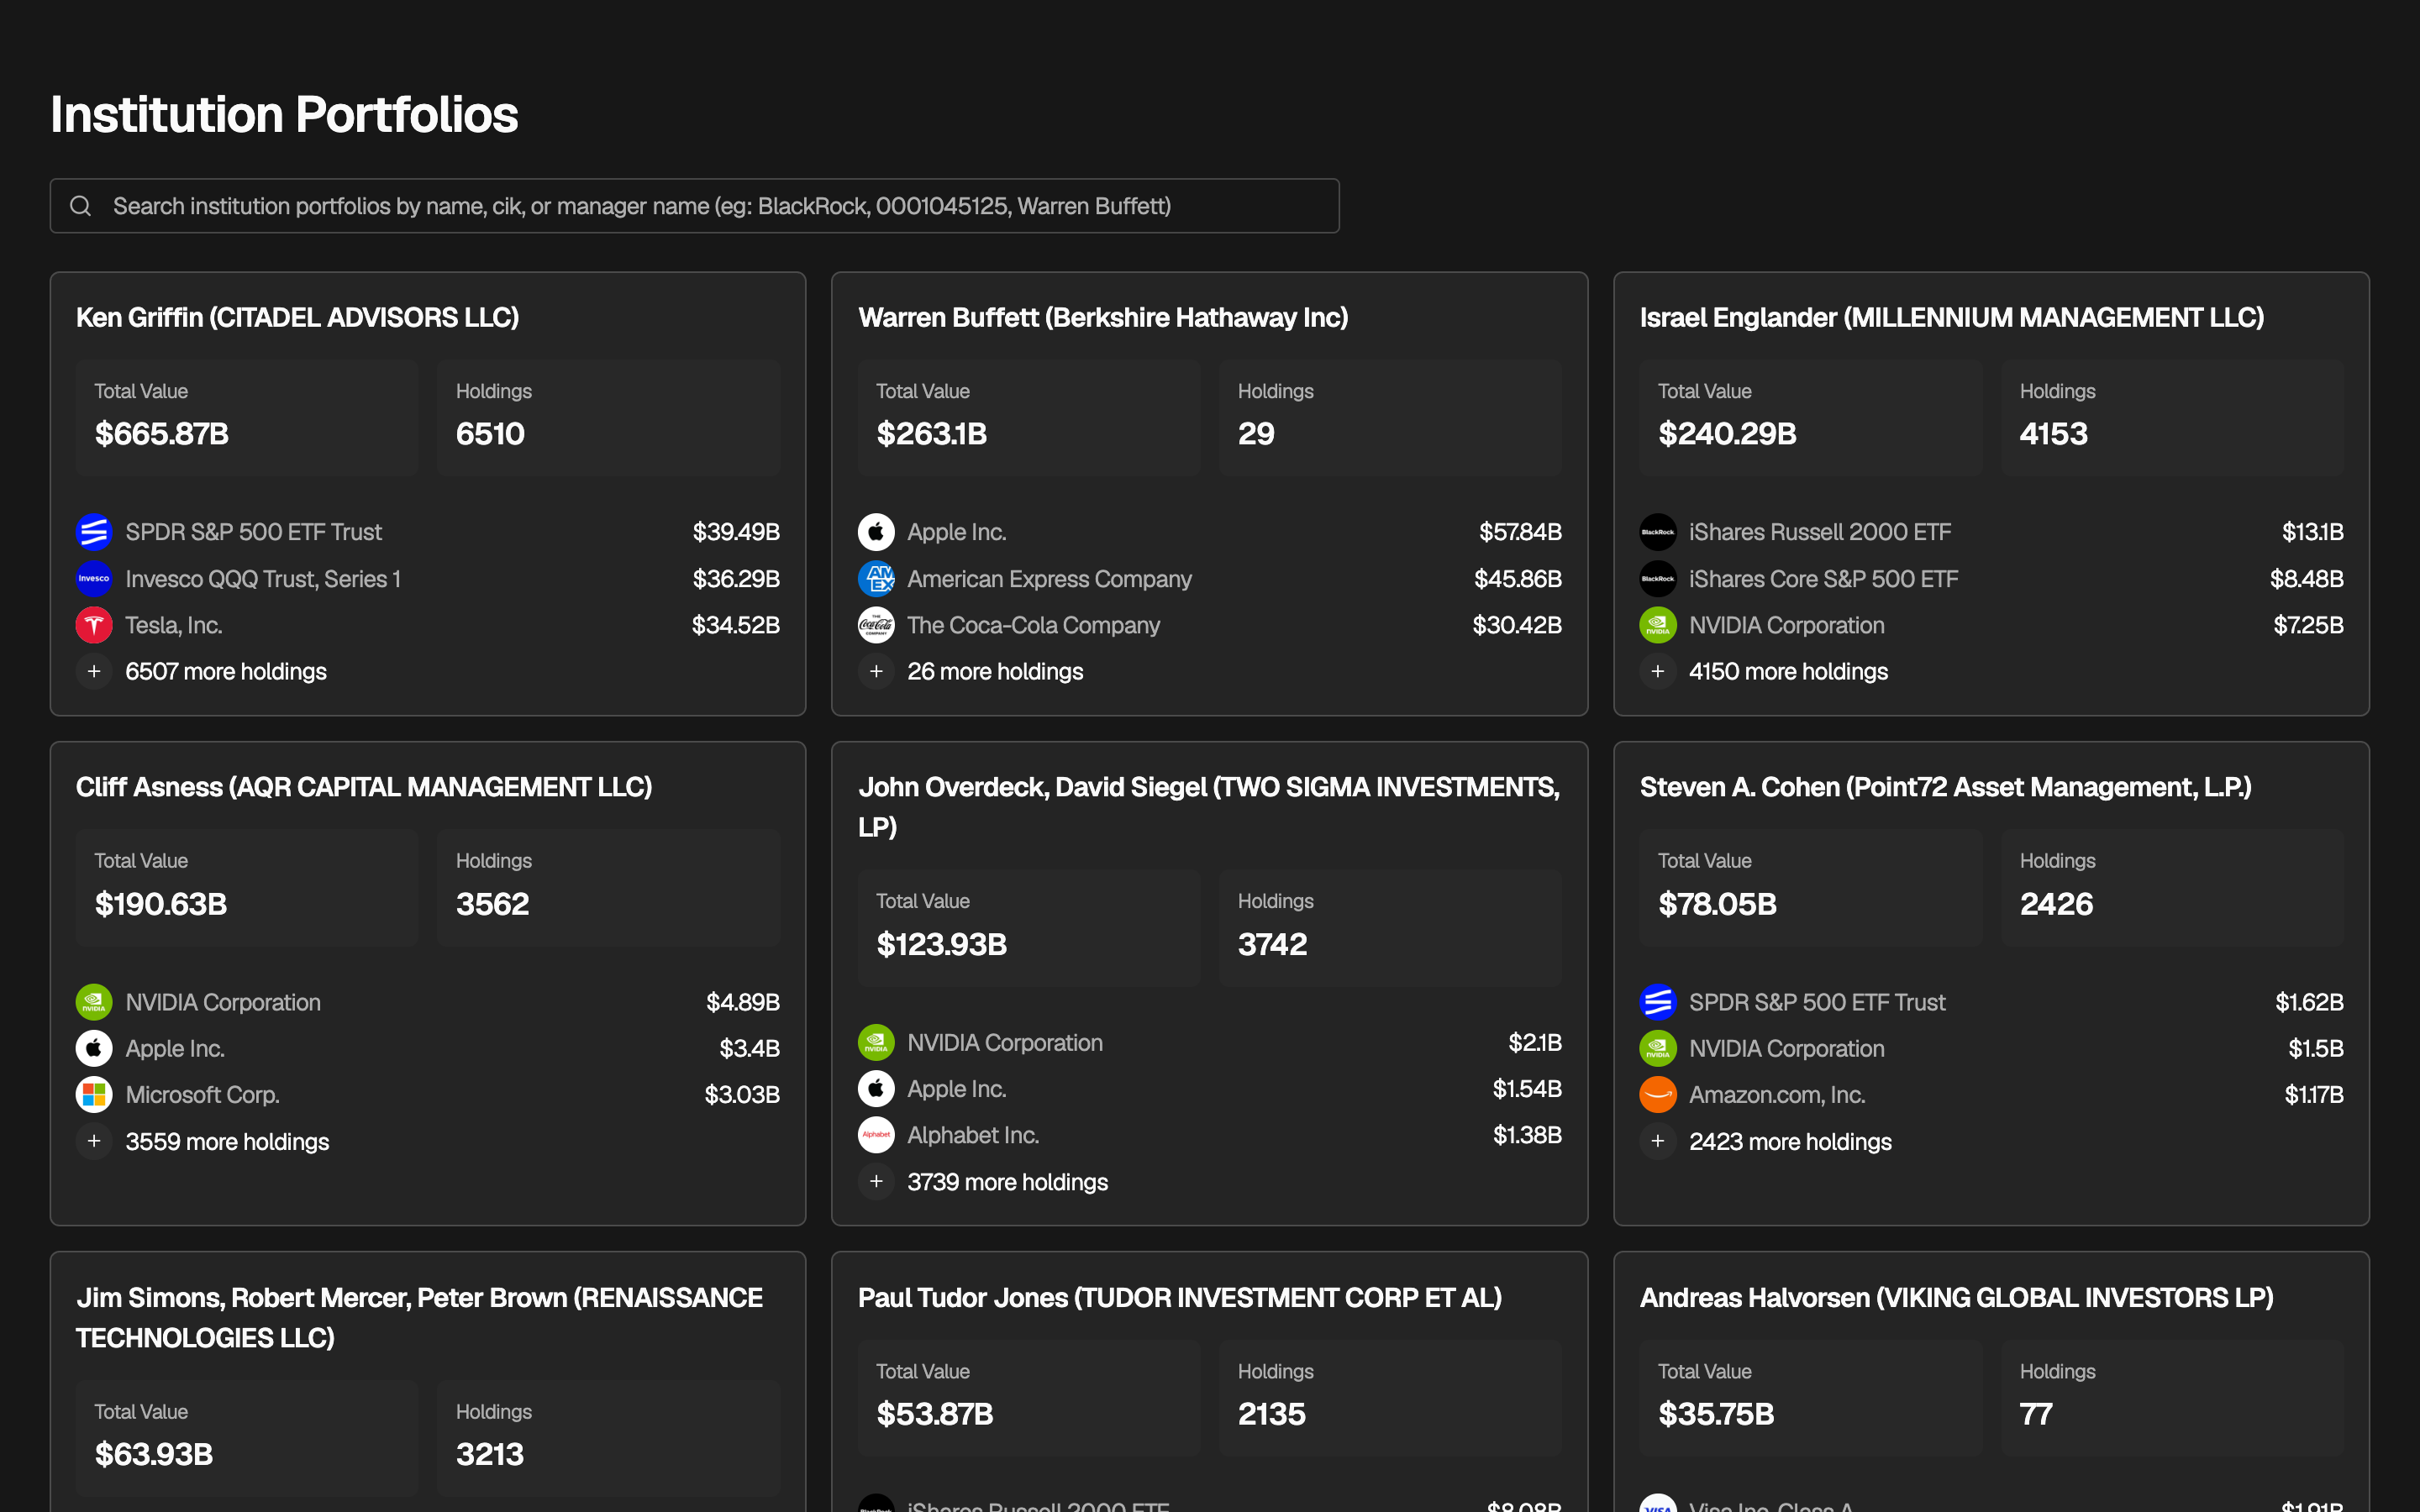Click 'American Express Company' holding name

pyautogui.click(x=1049, y=579)
